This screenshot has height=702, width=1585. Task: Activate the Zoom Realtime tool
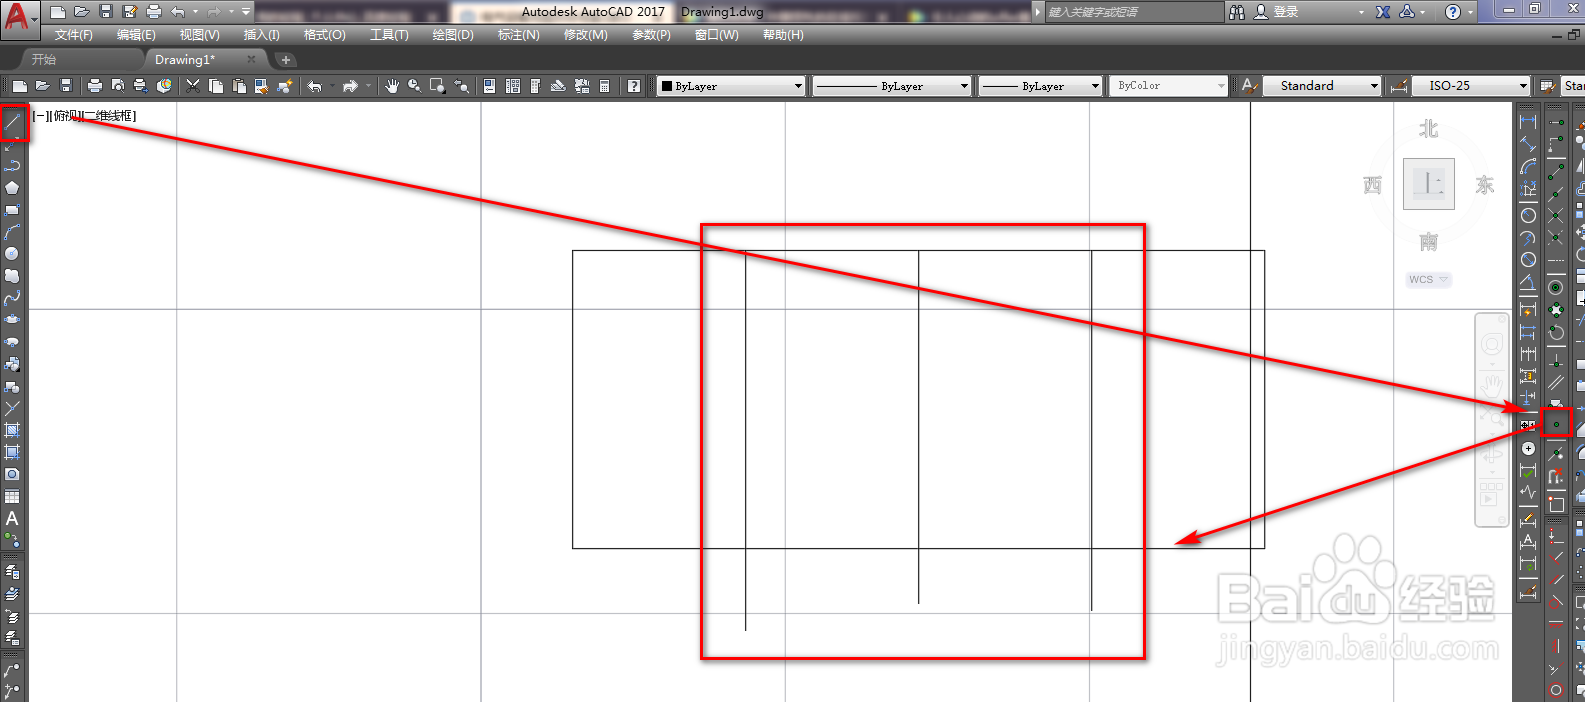pyautogui.click(x=414, y=86)
